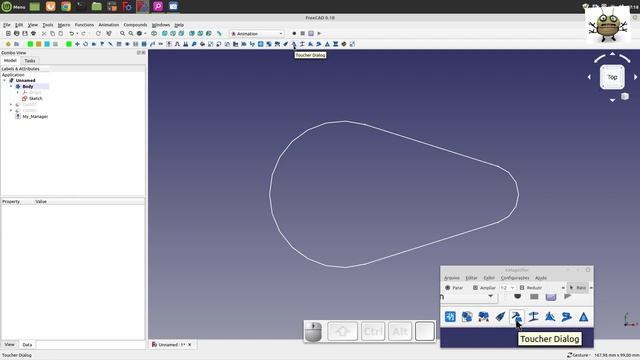Image resolution: width=640 pixels, height=360 pixels.
Task: Click the small cube icon under navigation cube
Action: click(625, 96)
